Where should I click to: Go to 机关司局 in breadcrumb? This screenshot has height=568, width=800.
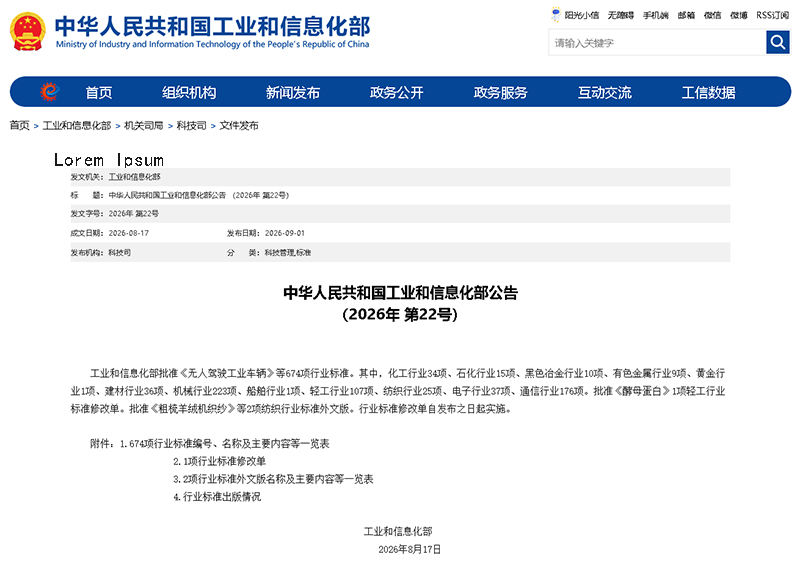click(x=144, y=126)
